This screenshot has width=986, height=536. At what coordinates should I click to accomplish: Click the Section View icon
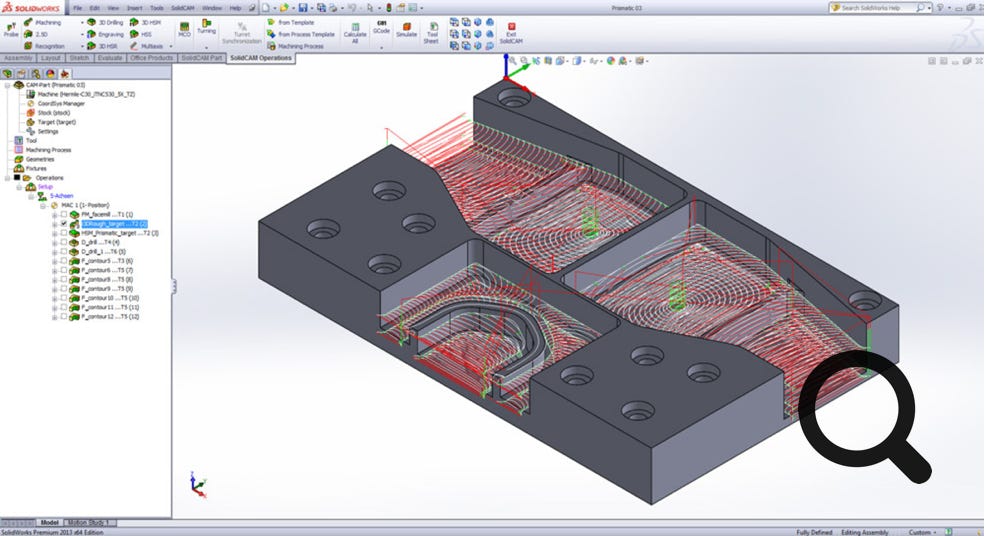pyautogui.click(x=548, y=61)
